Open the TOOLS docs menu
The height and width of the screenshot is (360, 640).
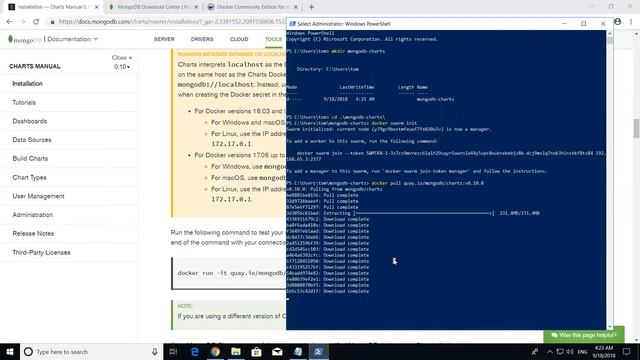[273, 39]
